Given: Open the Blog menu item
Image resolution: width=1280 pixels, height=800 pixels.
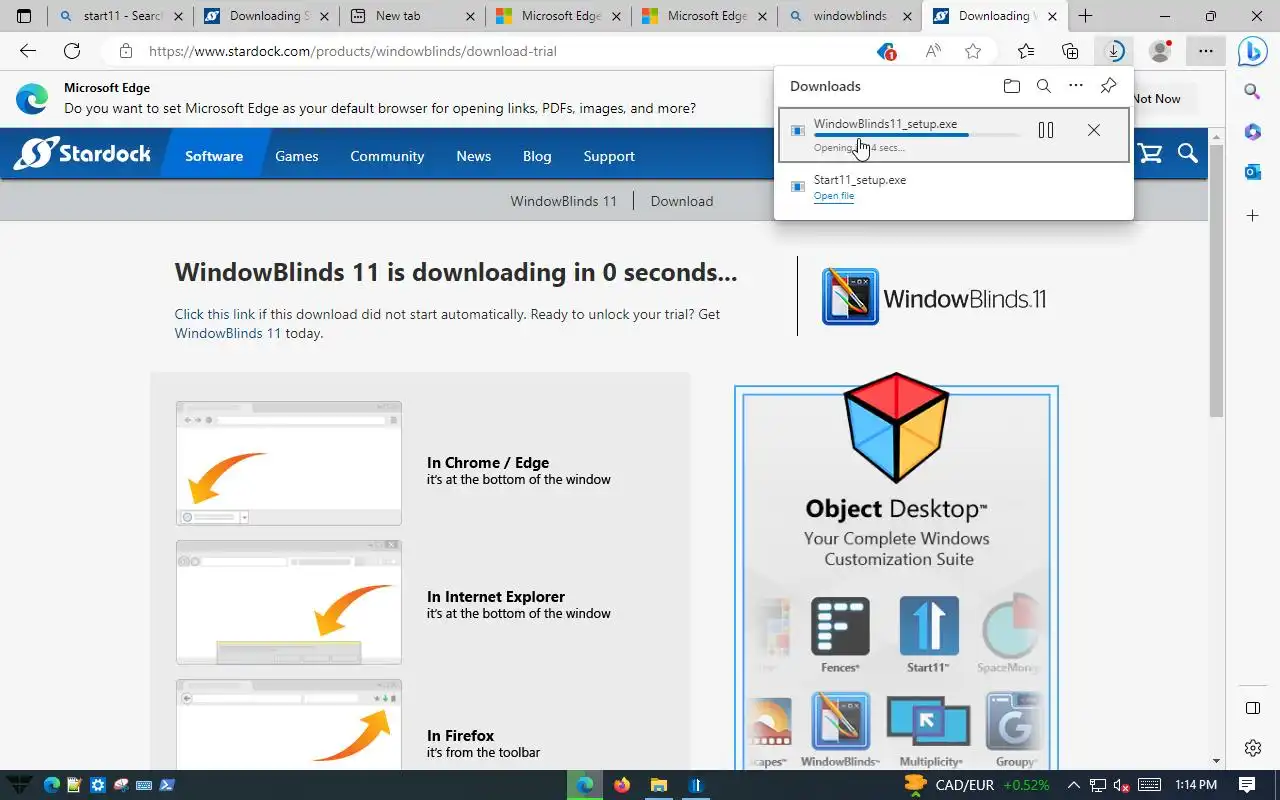Looking at the screenshot, I should tap(537, 156).
